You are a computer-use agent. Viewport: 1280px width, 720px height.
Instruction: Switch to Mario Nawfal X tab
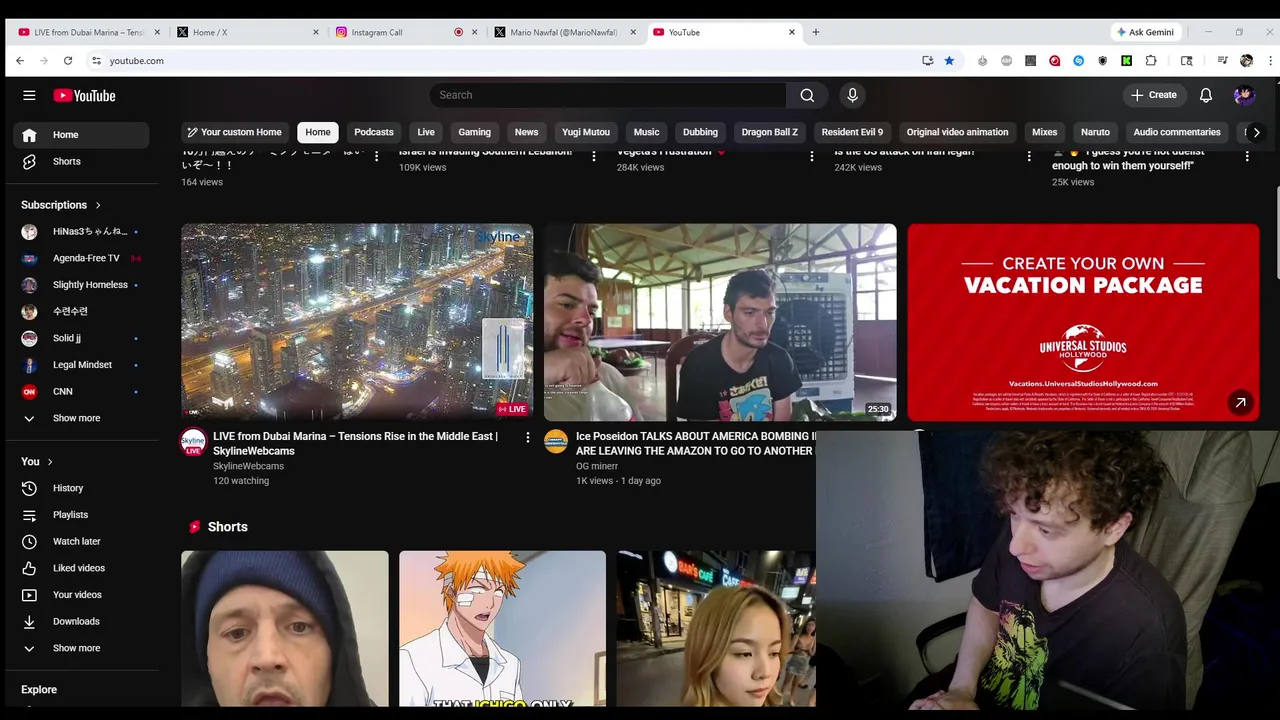565,32
